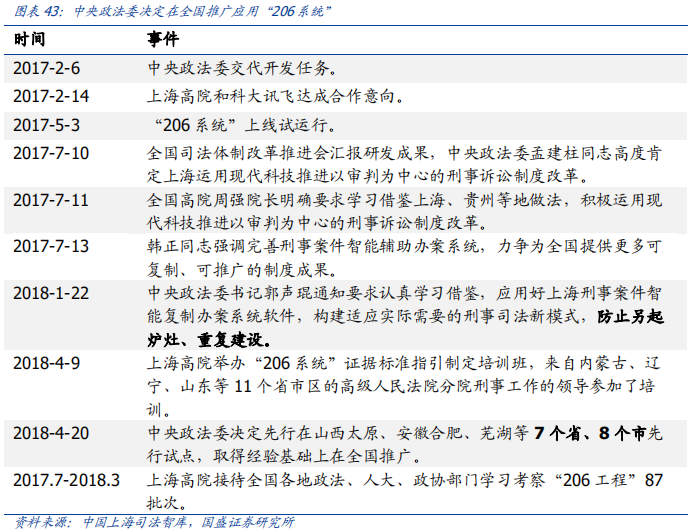This screenshot has height=532, width=690.
Task: Click the table title 图表 43
Action: pos(172,11)
